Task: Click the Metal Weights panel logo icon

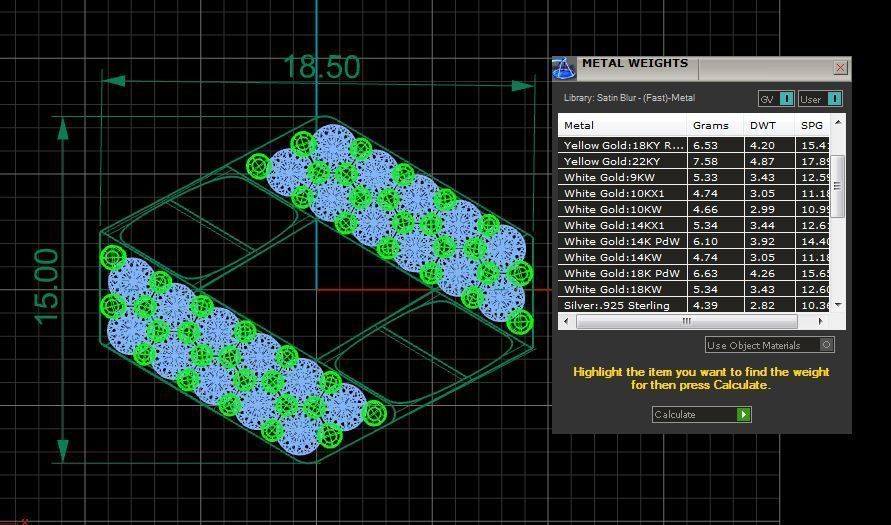Action: coord(564,69)
